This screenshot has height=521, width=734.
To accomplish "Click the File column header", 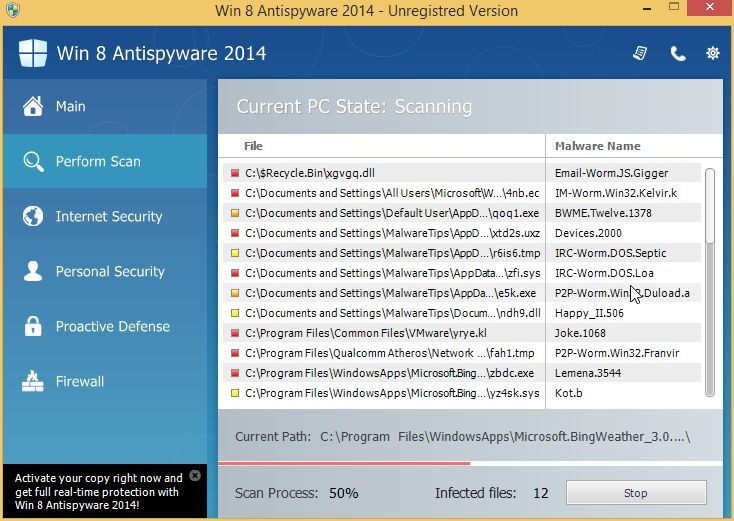I will coord(253,146).
